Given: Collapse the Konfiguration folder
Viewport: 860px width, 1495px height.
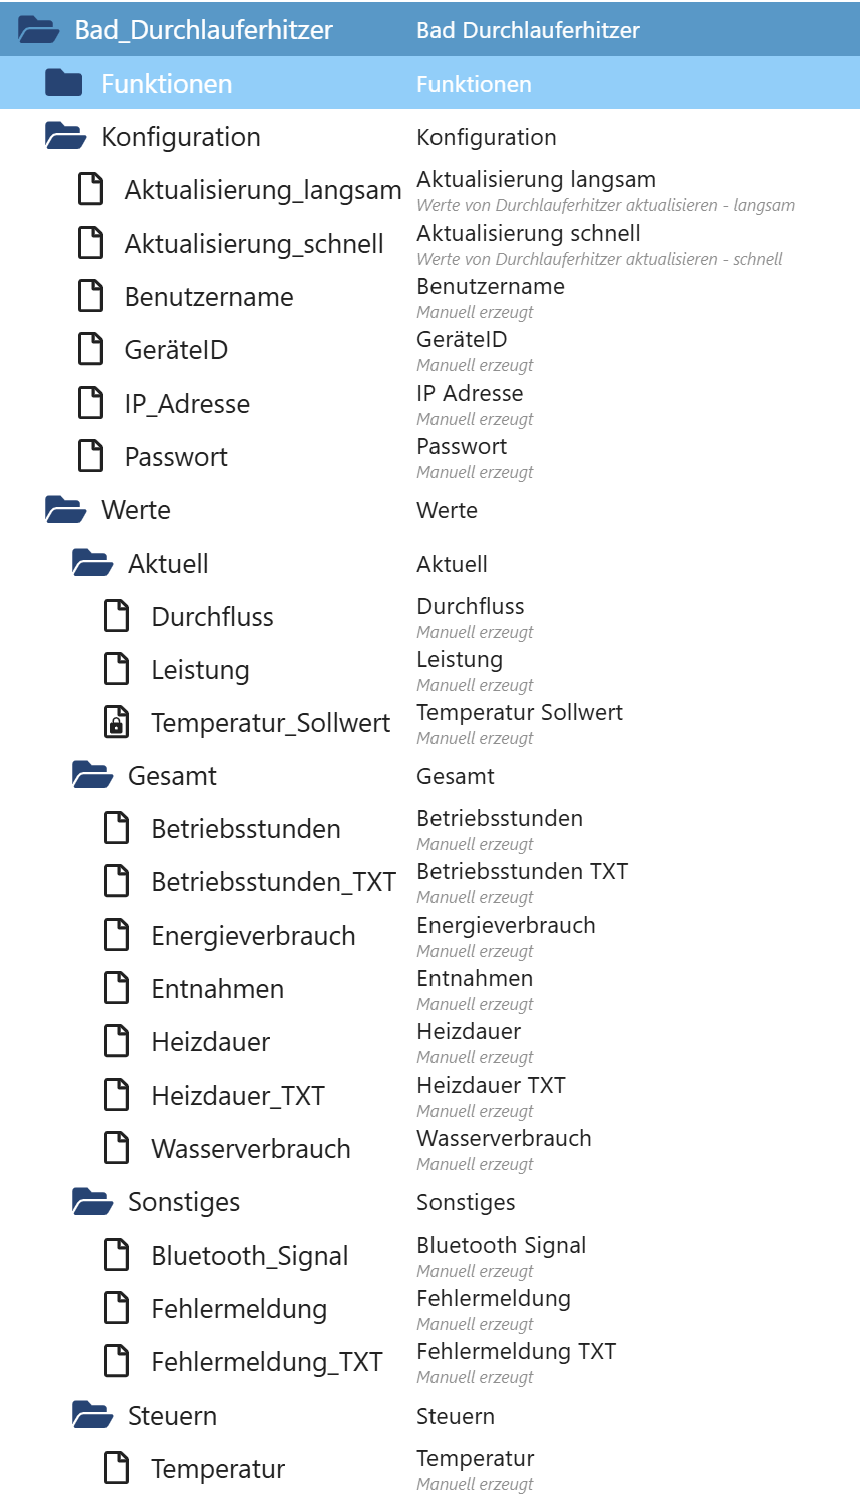Looking at the screenshot, I should pos(65,137).
